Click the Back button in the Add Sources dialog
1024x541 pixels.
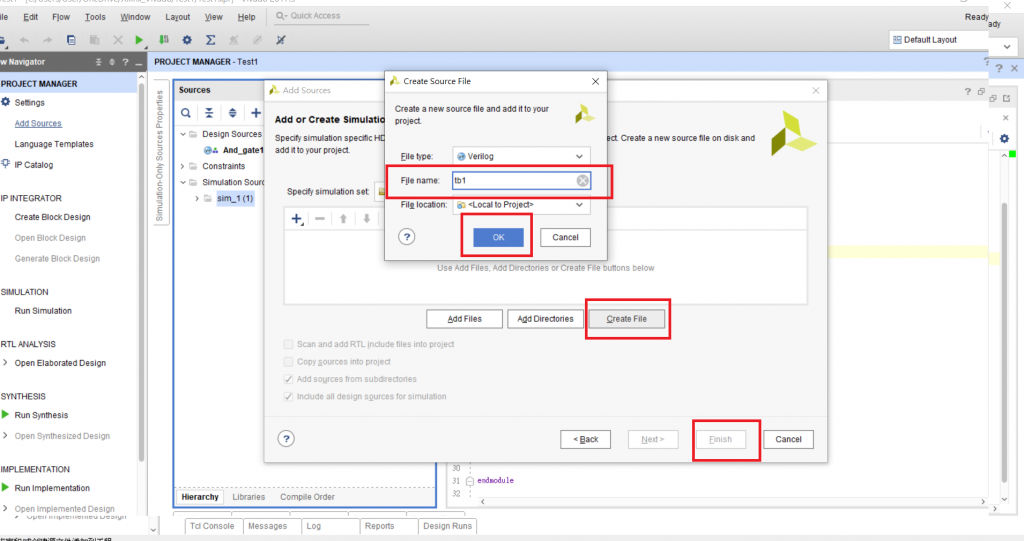[585, 439]
